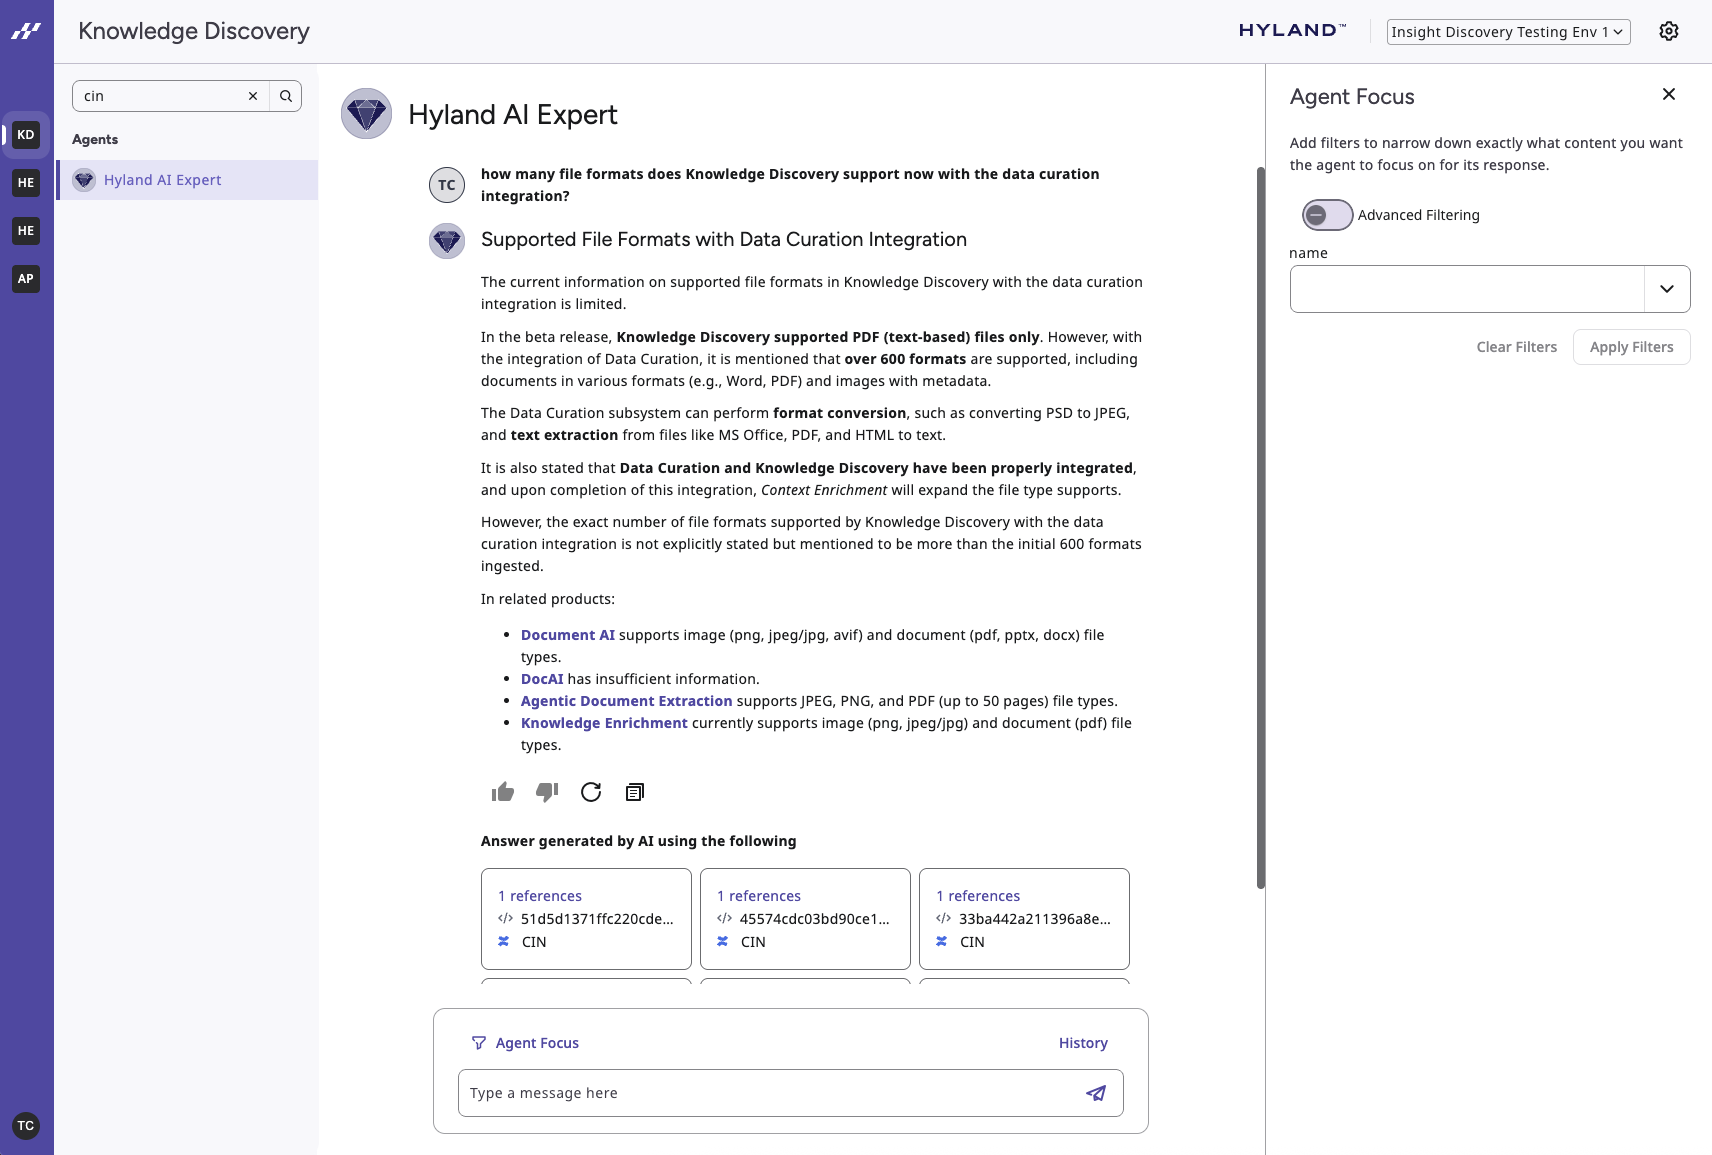Screen dimensions: 1712x1155
Task: Click the Knowledge Discovery title
Action: (x=194, y=31)
